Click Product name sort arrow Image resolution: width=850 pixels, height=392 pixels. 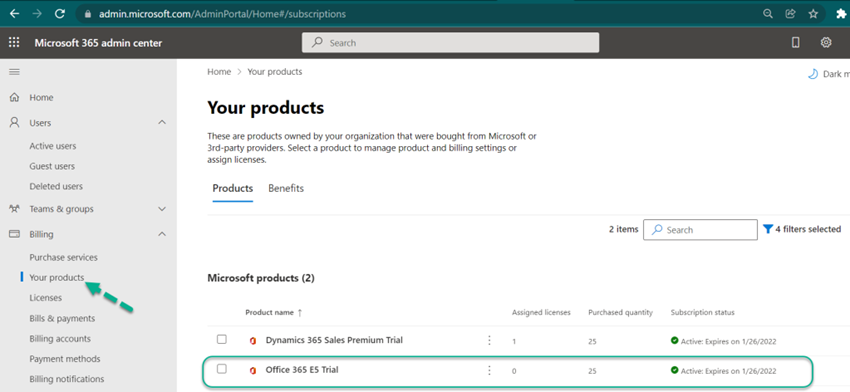[300, 313]
